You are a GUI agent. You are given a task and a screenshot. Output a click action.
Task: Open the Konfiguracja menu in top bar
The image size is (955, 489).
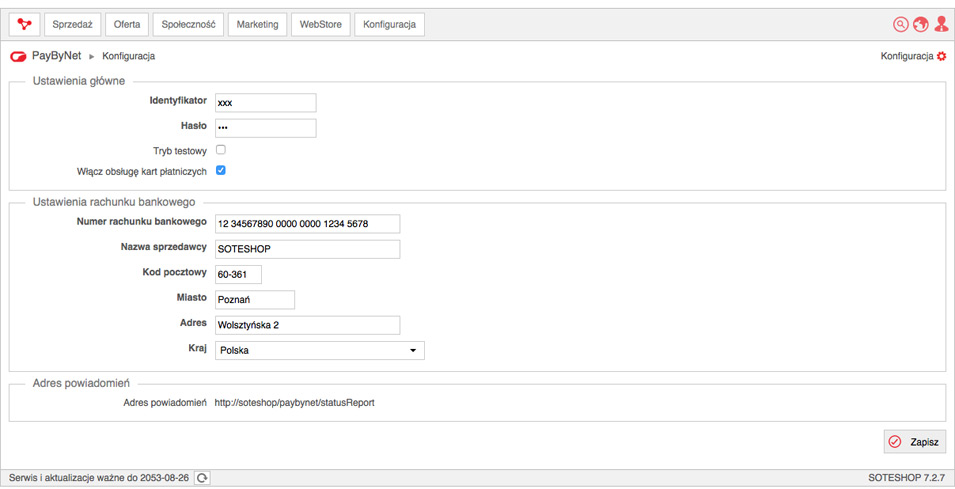tap(389, 24)
